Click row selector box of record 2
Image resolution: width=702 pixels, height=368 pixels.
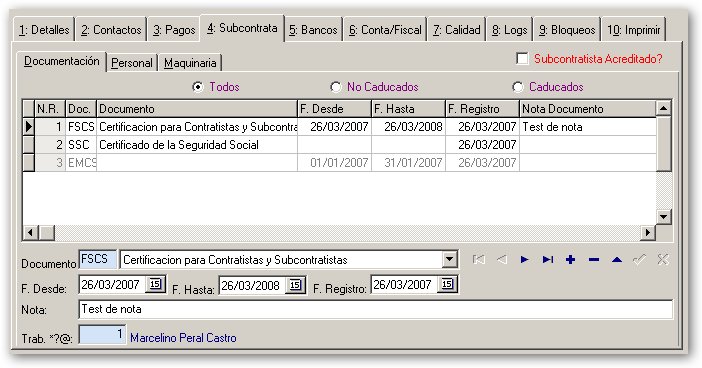(x=29, y=145)
